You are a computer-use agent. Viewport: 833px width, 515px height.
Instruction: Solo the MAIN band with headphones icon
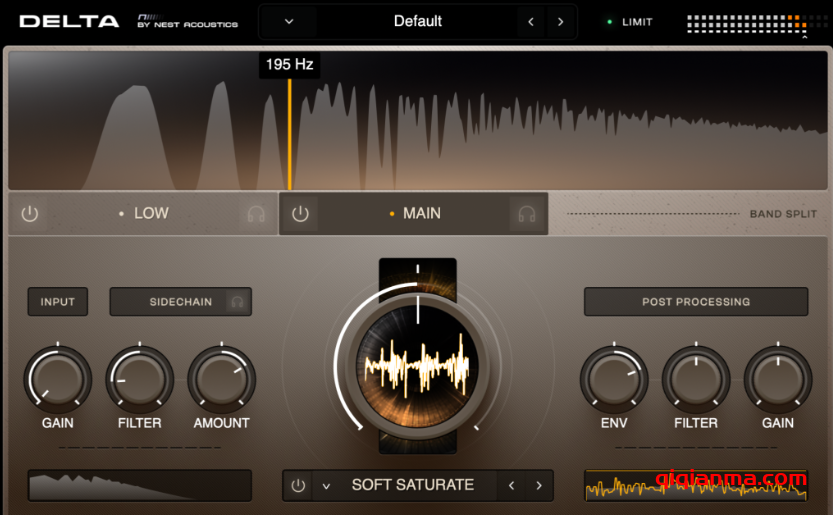click(526, 214)
